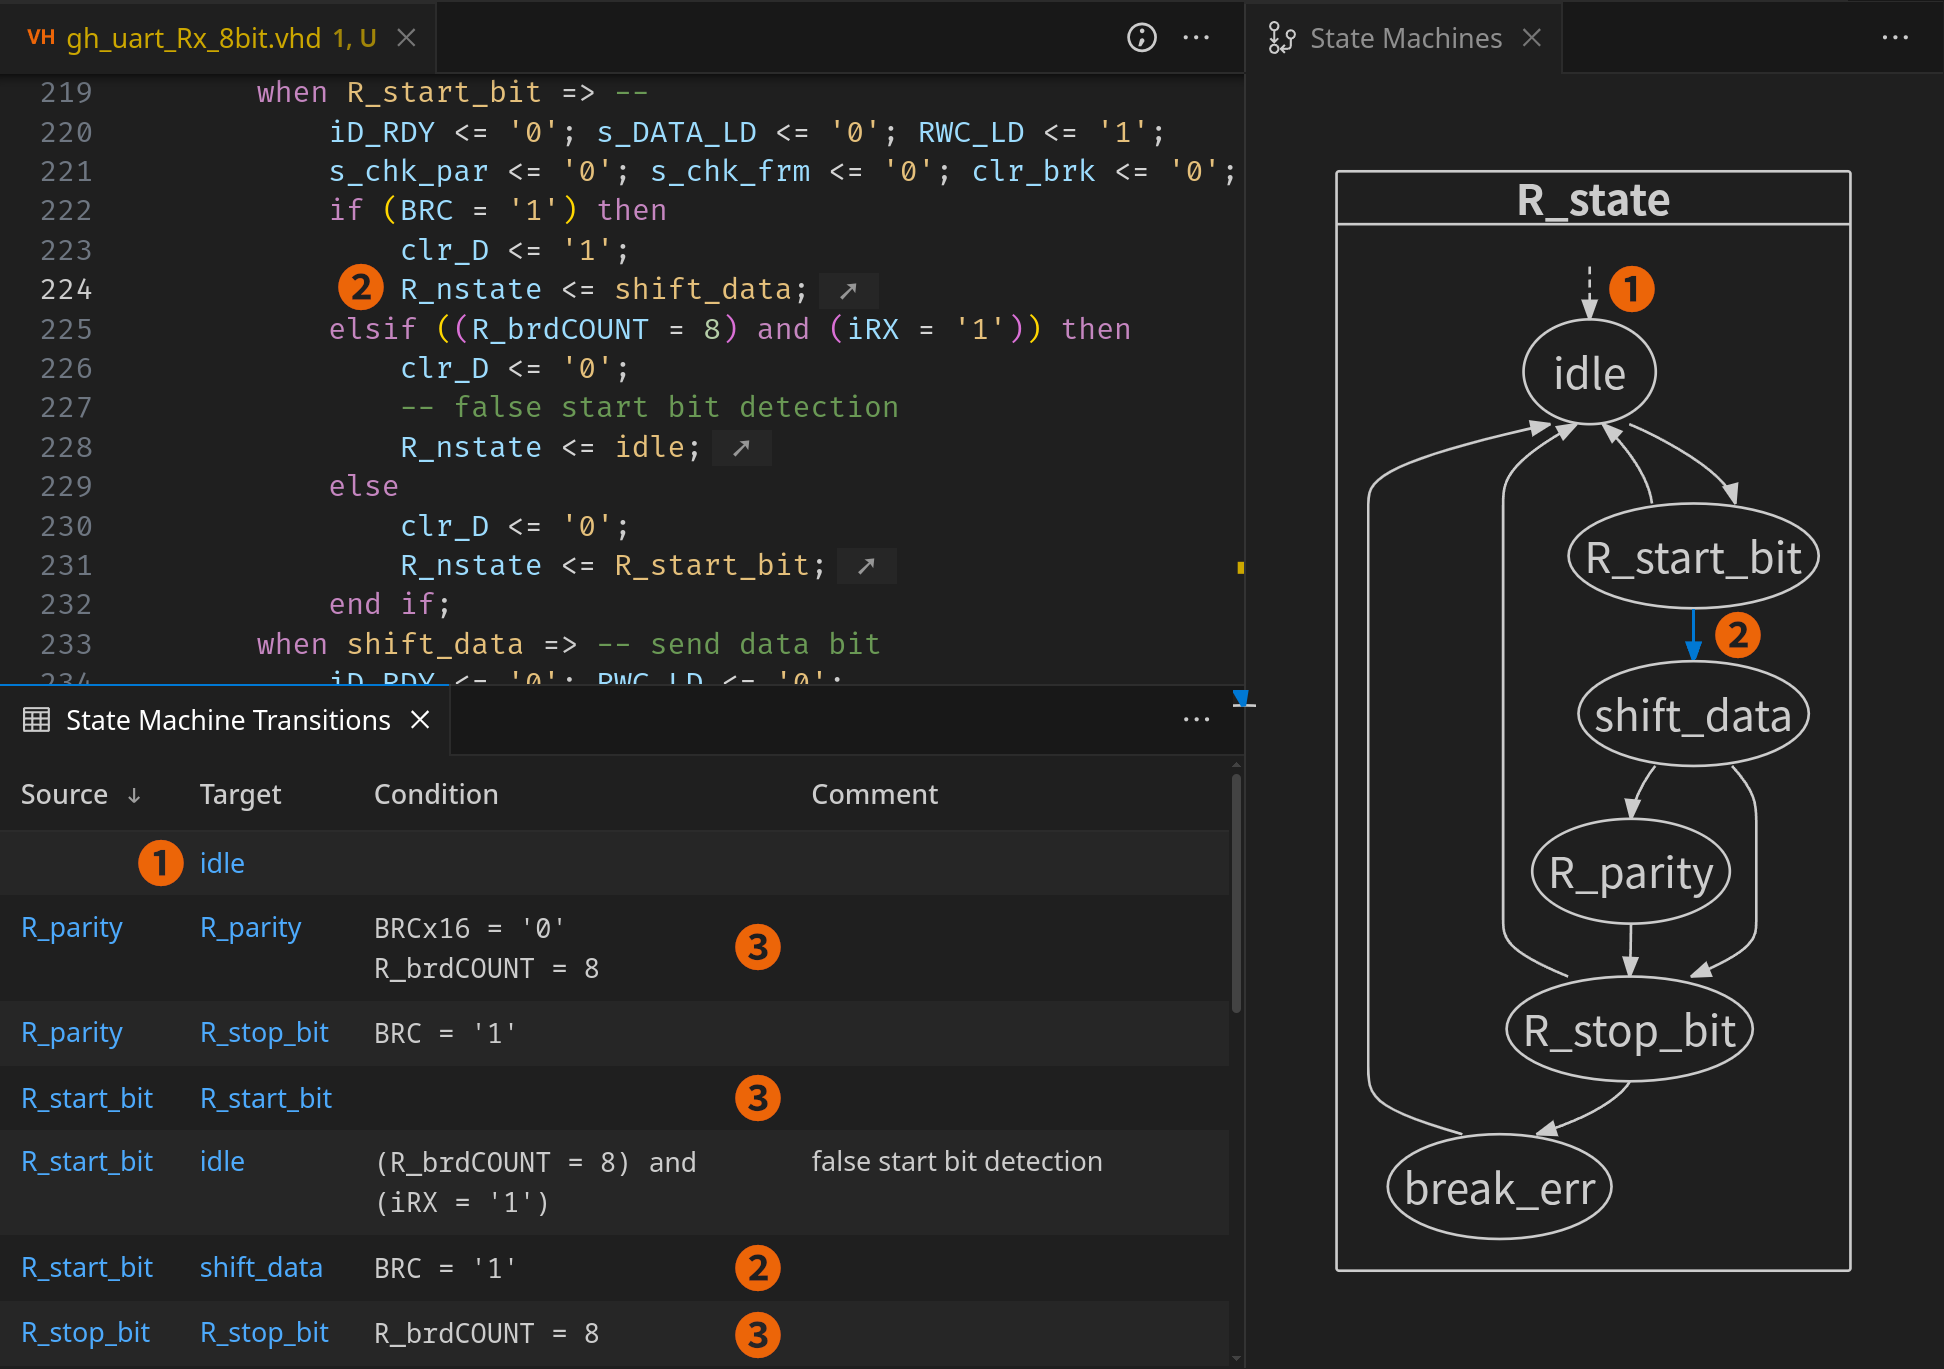The height and width of the screenshot is (1369, 1944).
Task: Select the R_parity state node in diagram
Action: click(1630, 873)
